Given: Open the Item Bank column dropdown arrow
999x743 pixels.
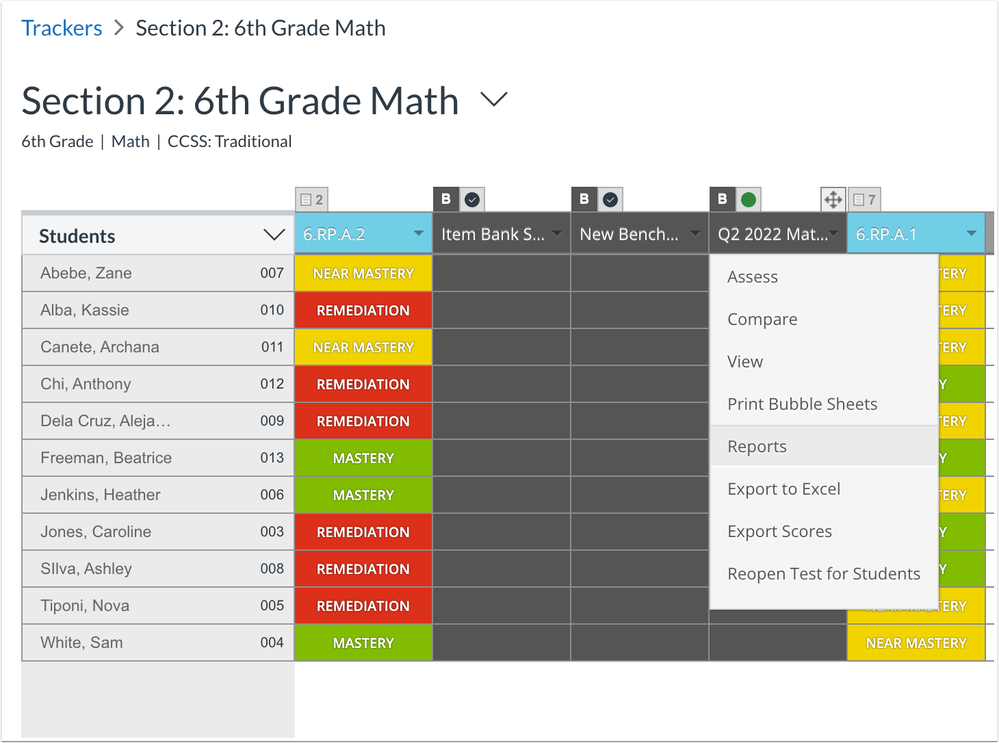Looking at the screenshot, I should click(557, 235).
